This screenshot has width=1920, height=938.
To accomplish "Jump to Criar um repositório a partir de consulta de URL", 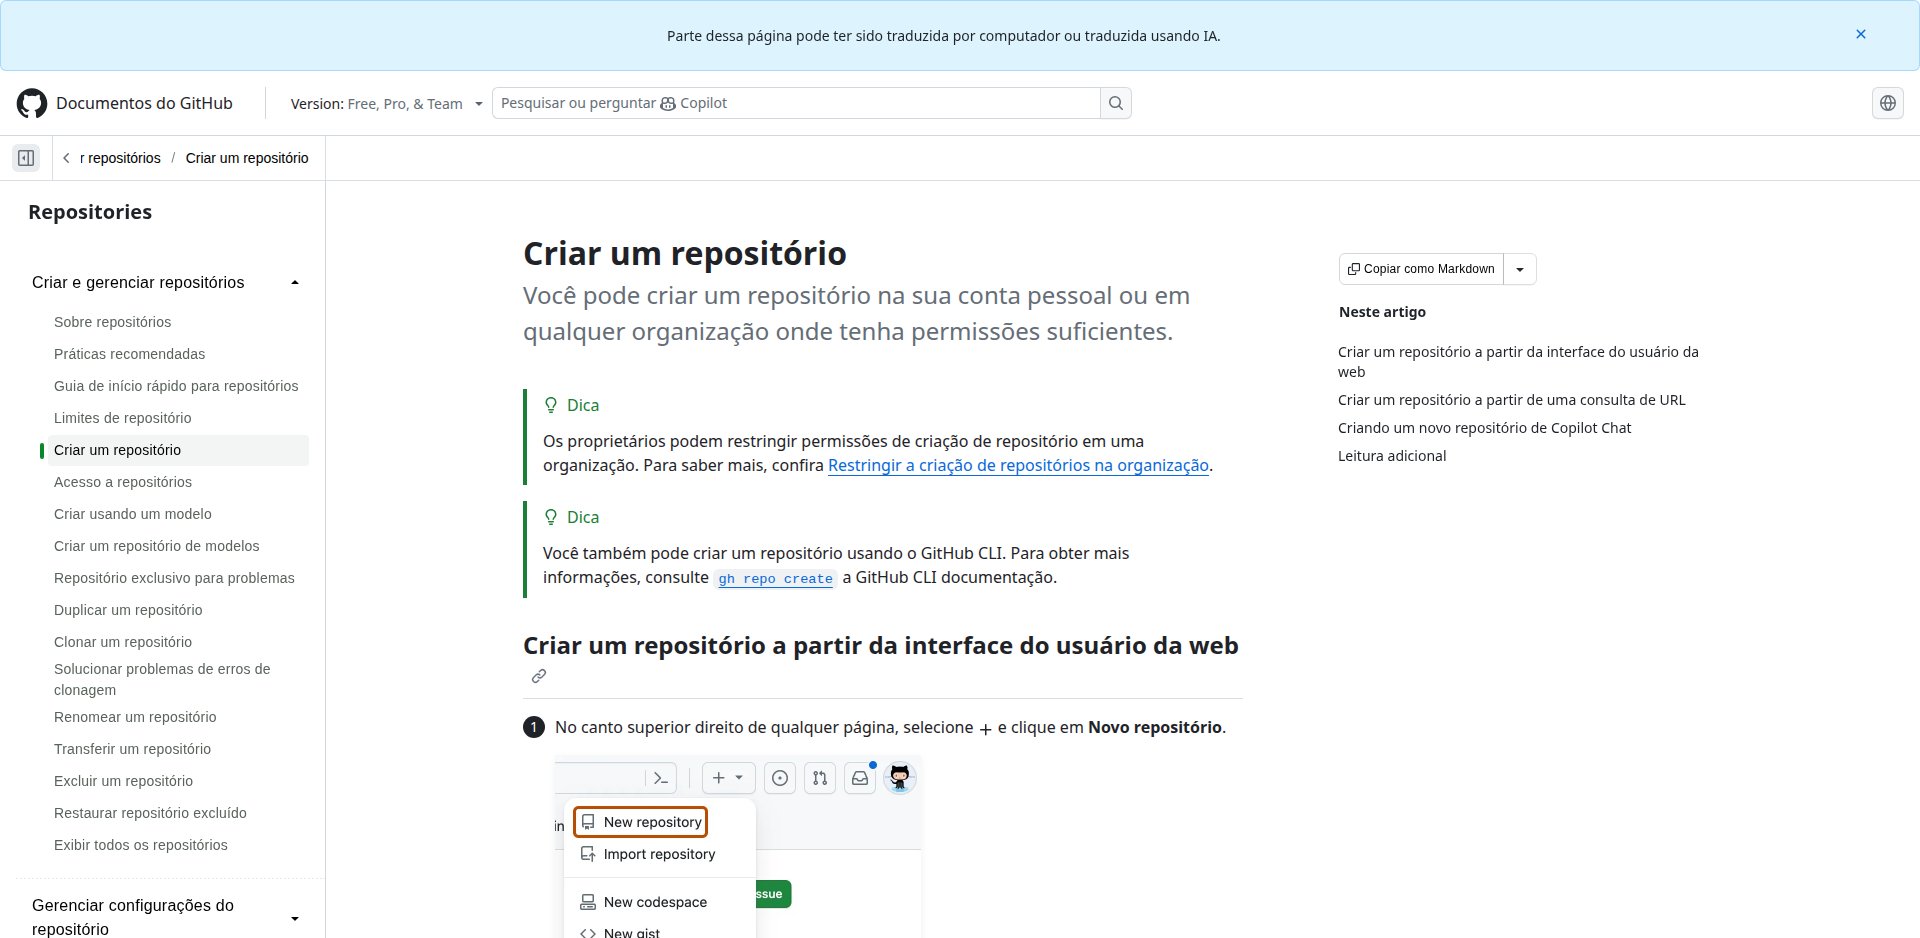I will point(1511,400).
